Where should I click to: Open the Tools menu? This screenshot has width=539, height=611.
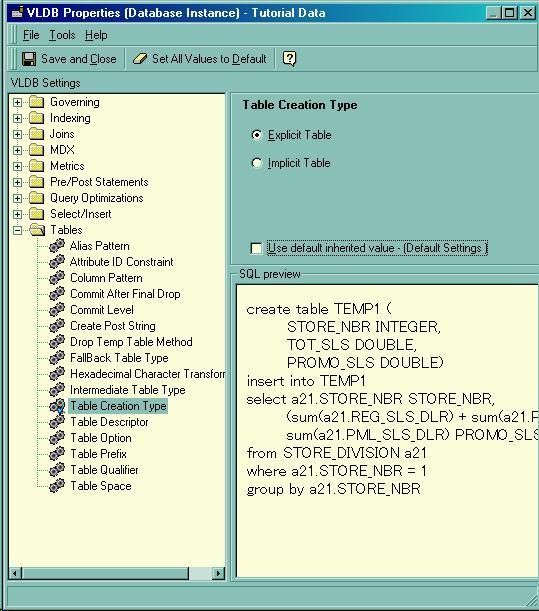pyautogui.click(x=62, y=35)
